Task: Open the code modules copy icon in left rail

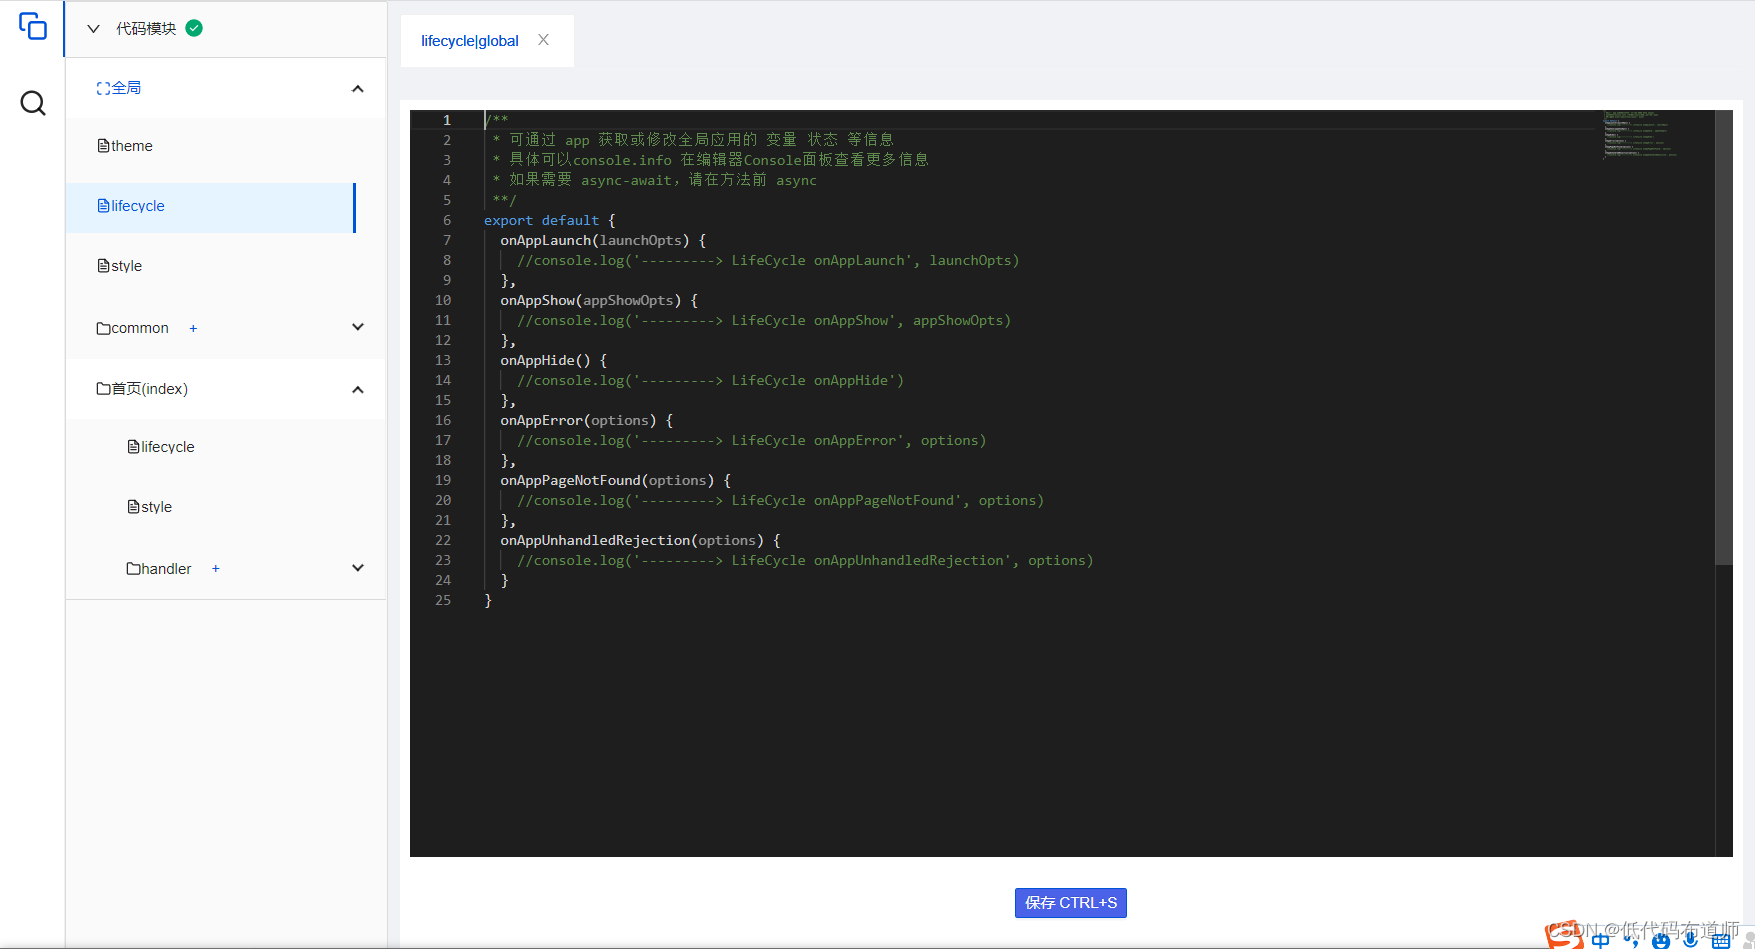Action: tap(33, 26)
